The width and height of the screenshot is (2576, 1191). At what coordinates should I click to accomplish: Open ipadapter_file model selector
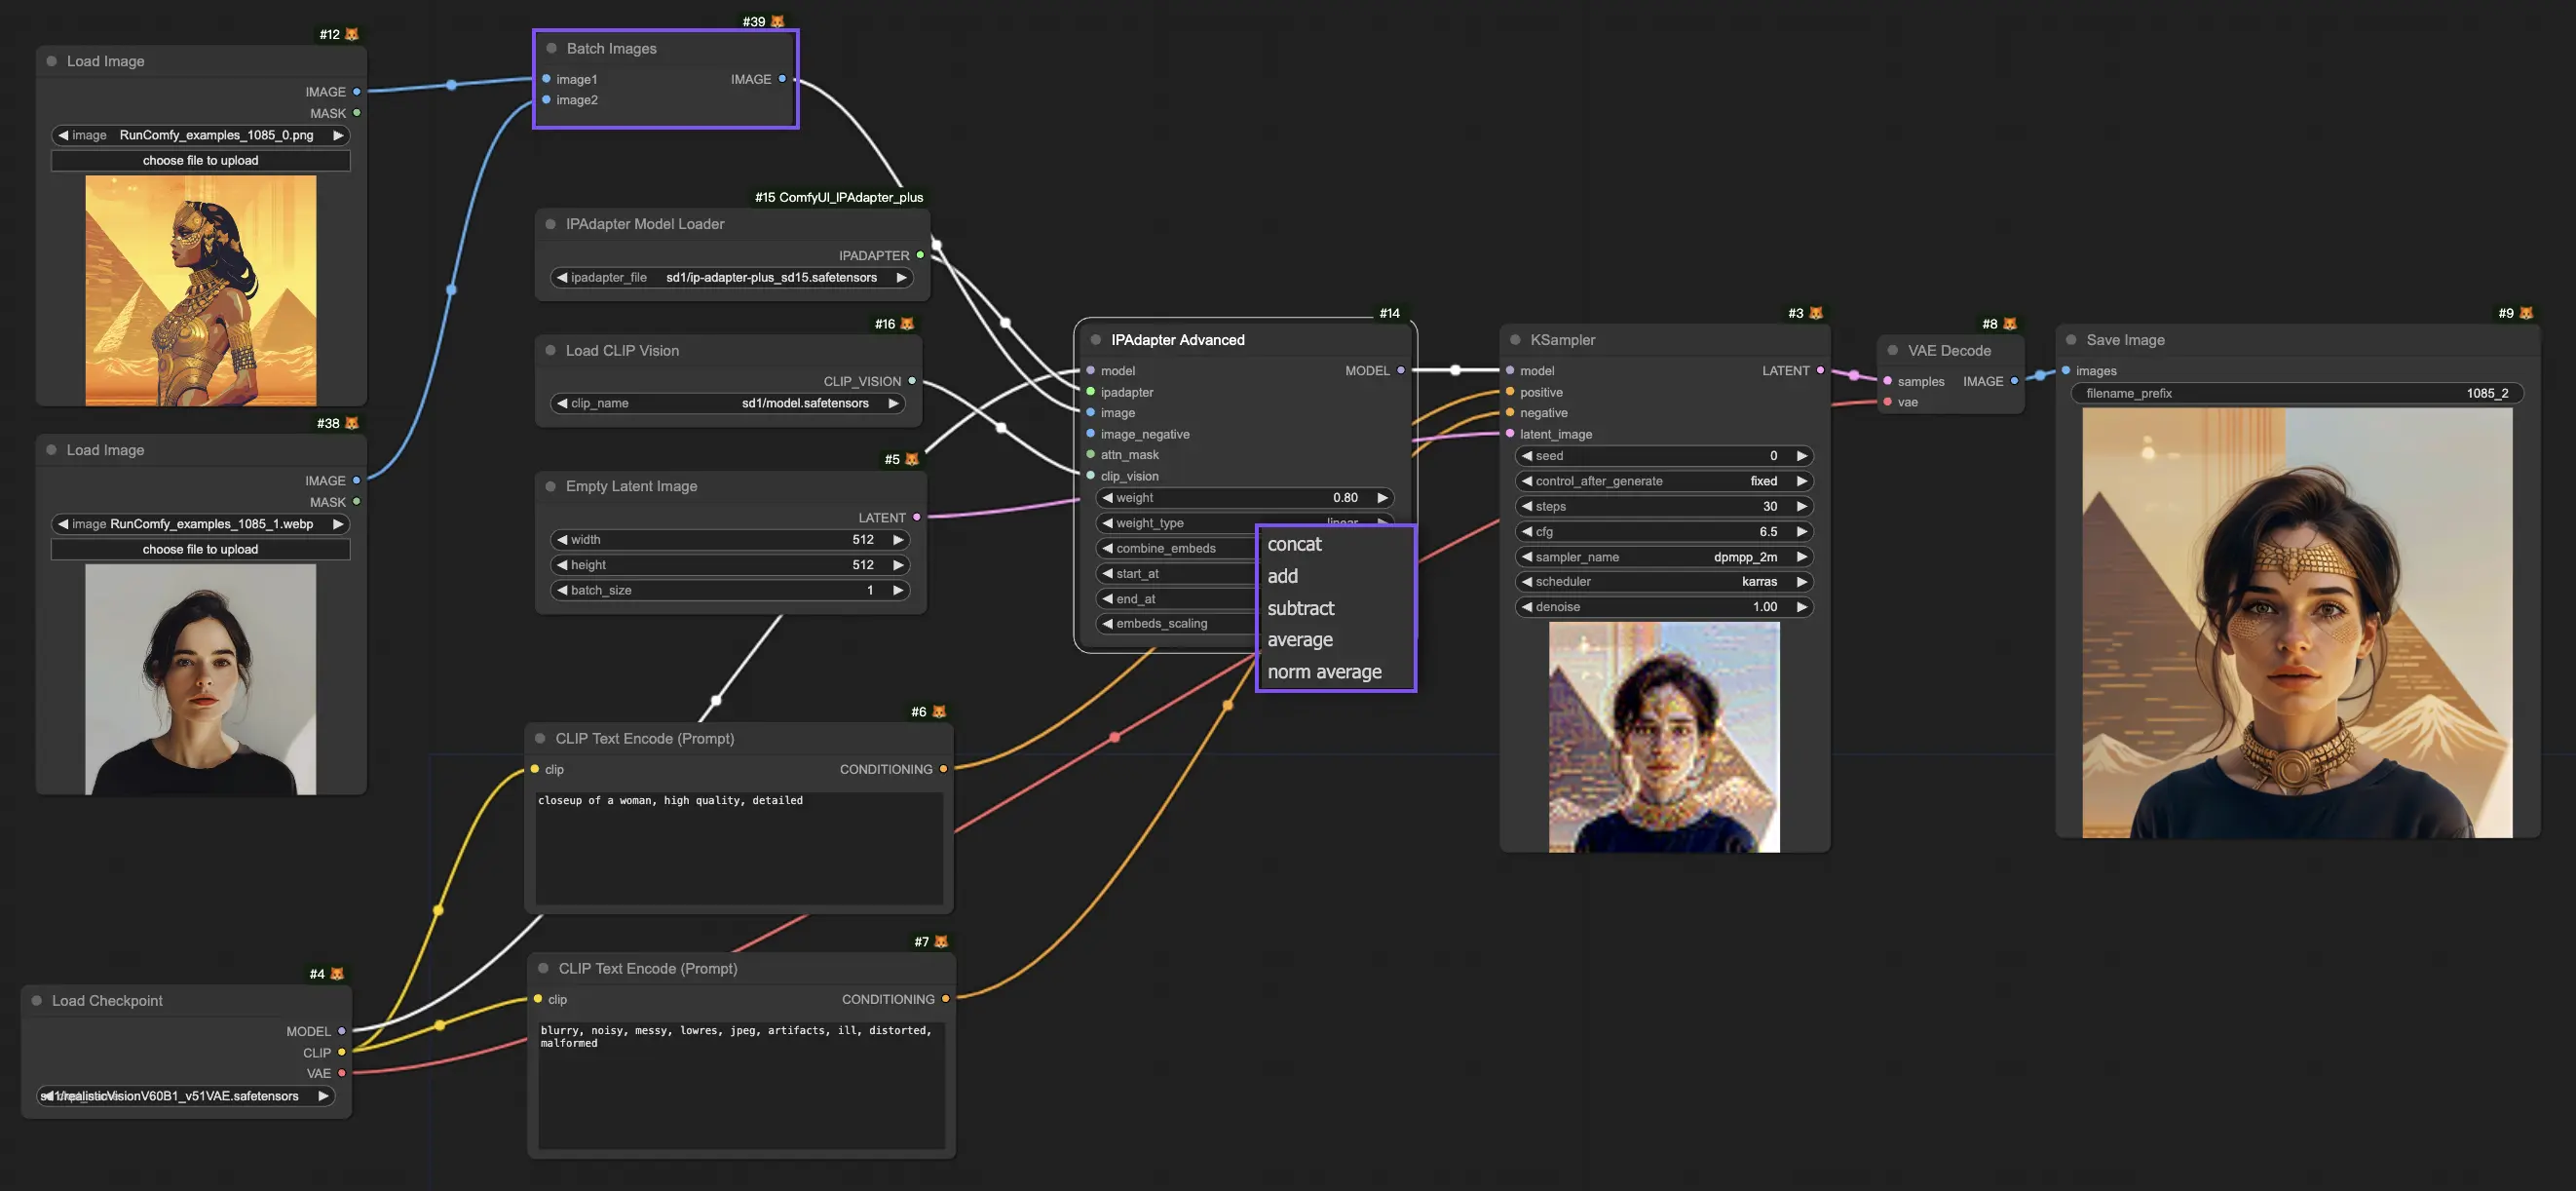[x=732, y=278]
